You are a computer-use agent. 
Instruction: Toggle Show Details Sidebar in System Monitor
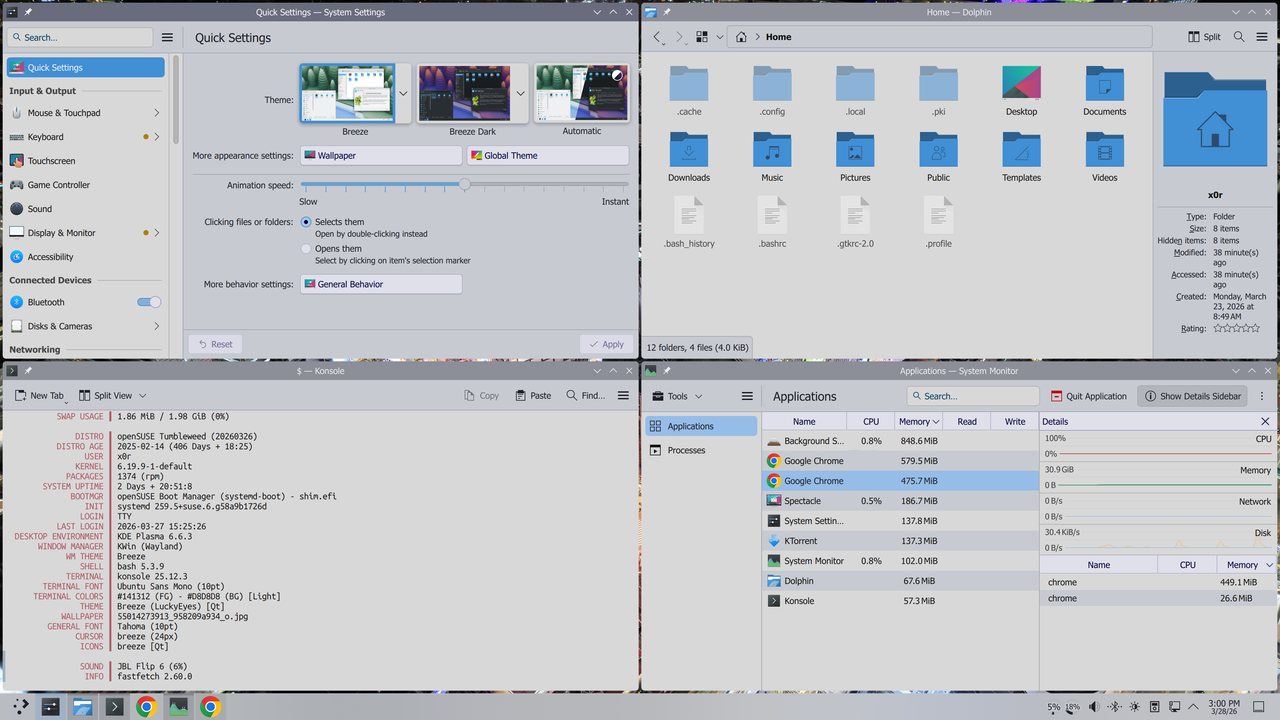[1193, 396]
